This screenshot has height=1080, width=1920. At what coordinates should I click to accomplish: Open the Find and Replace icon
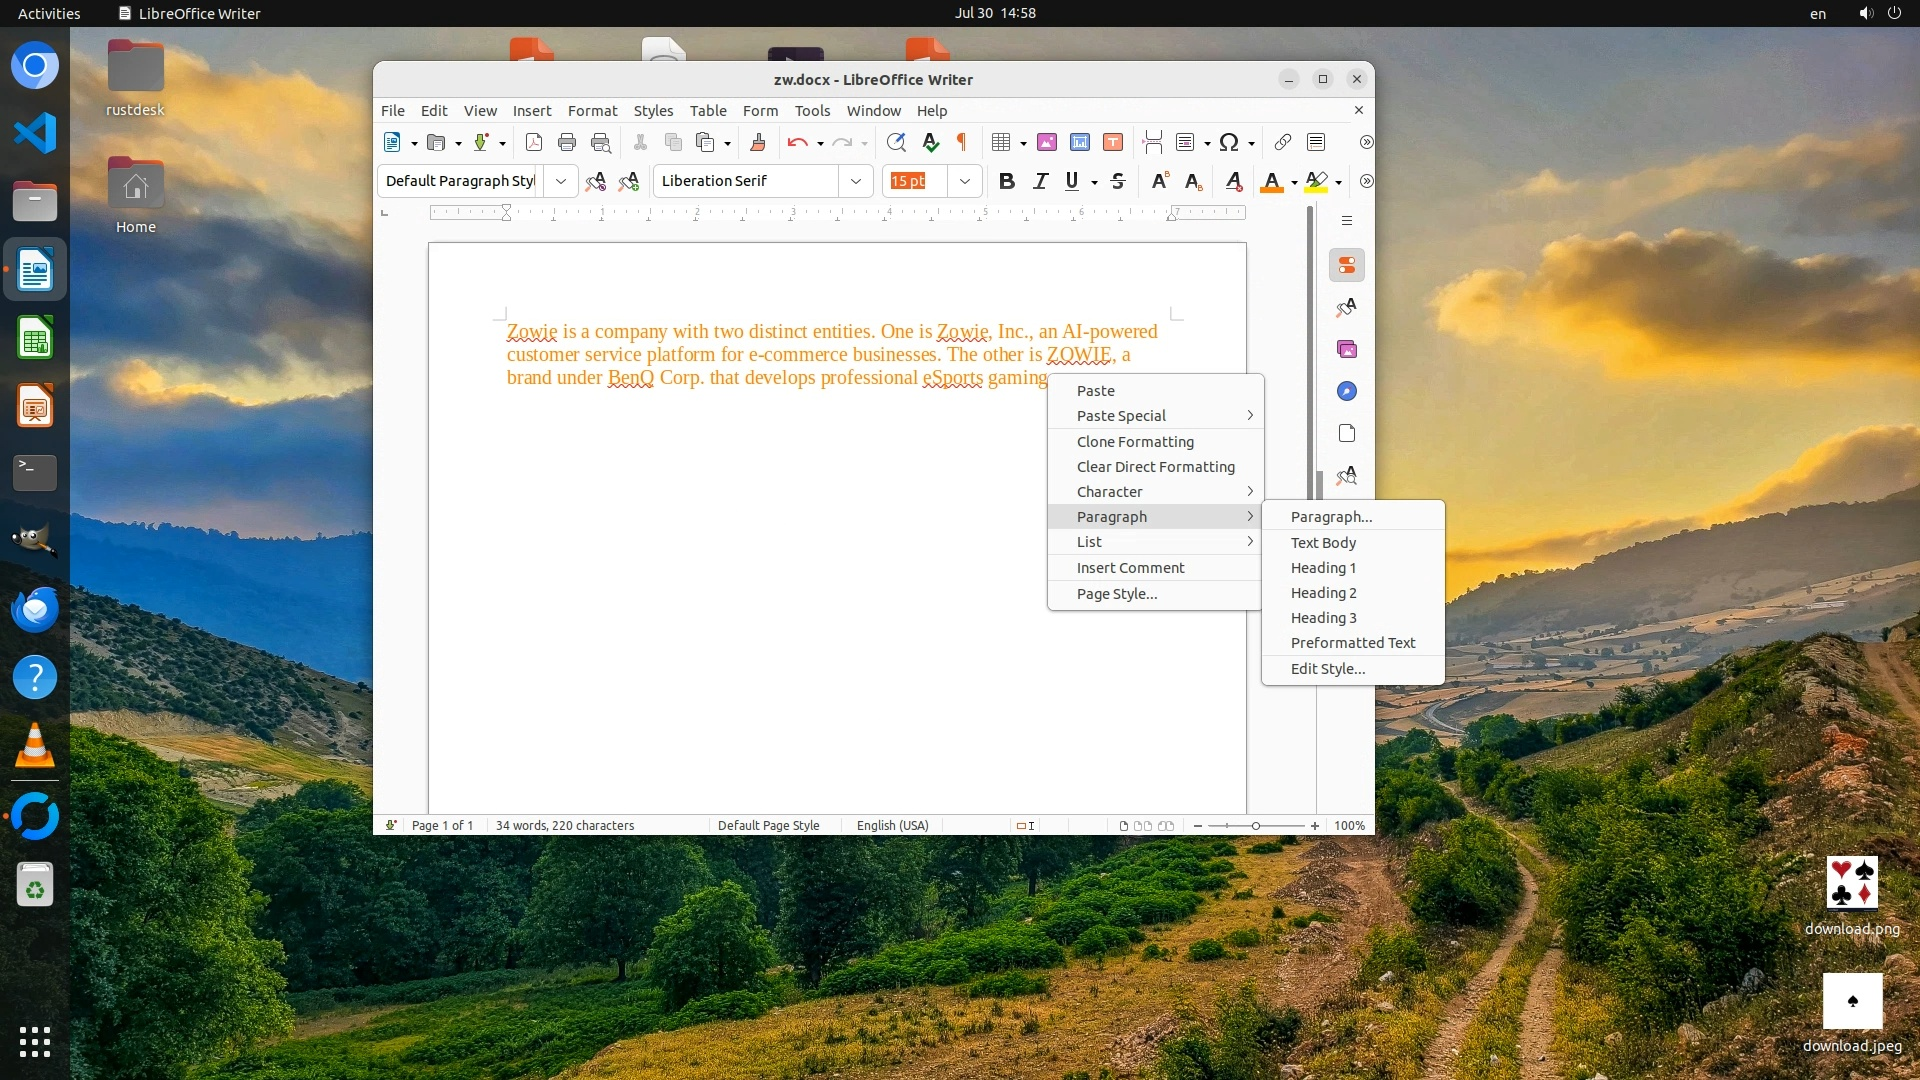[x=896, y=142]
